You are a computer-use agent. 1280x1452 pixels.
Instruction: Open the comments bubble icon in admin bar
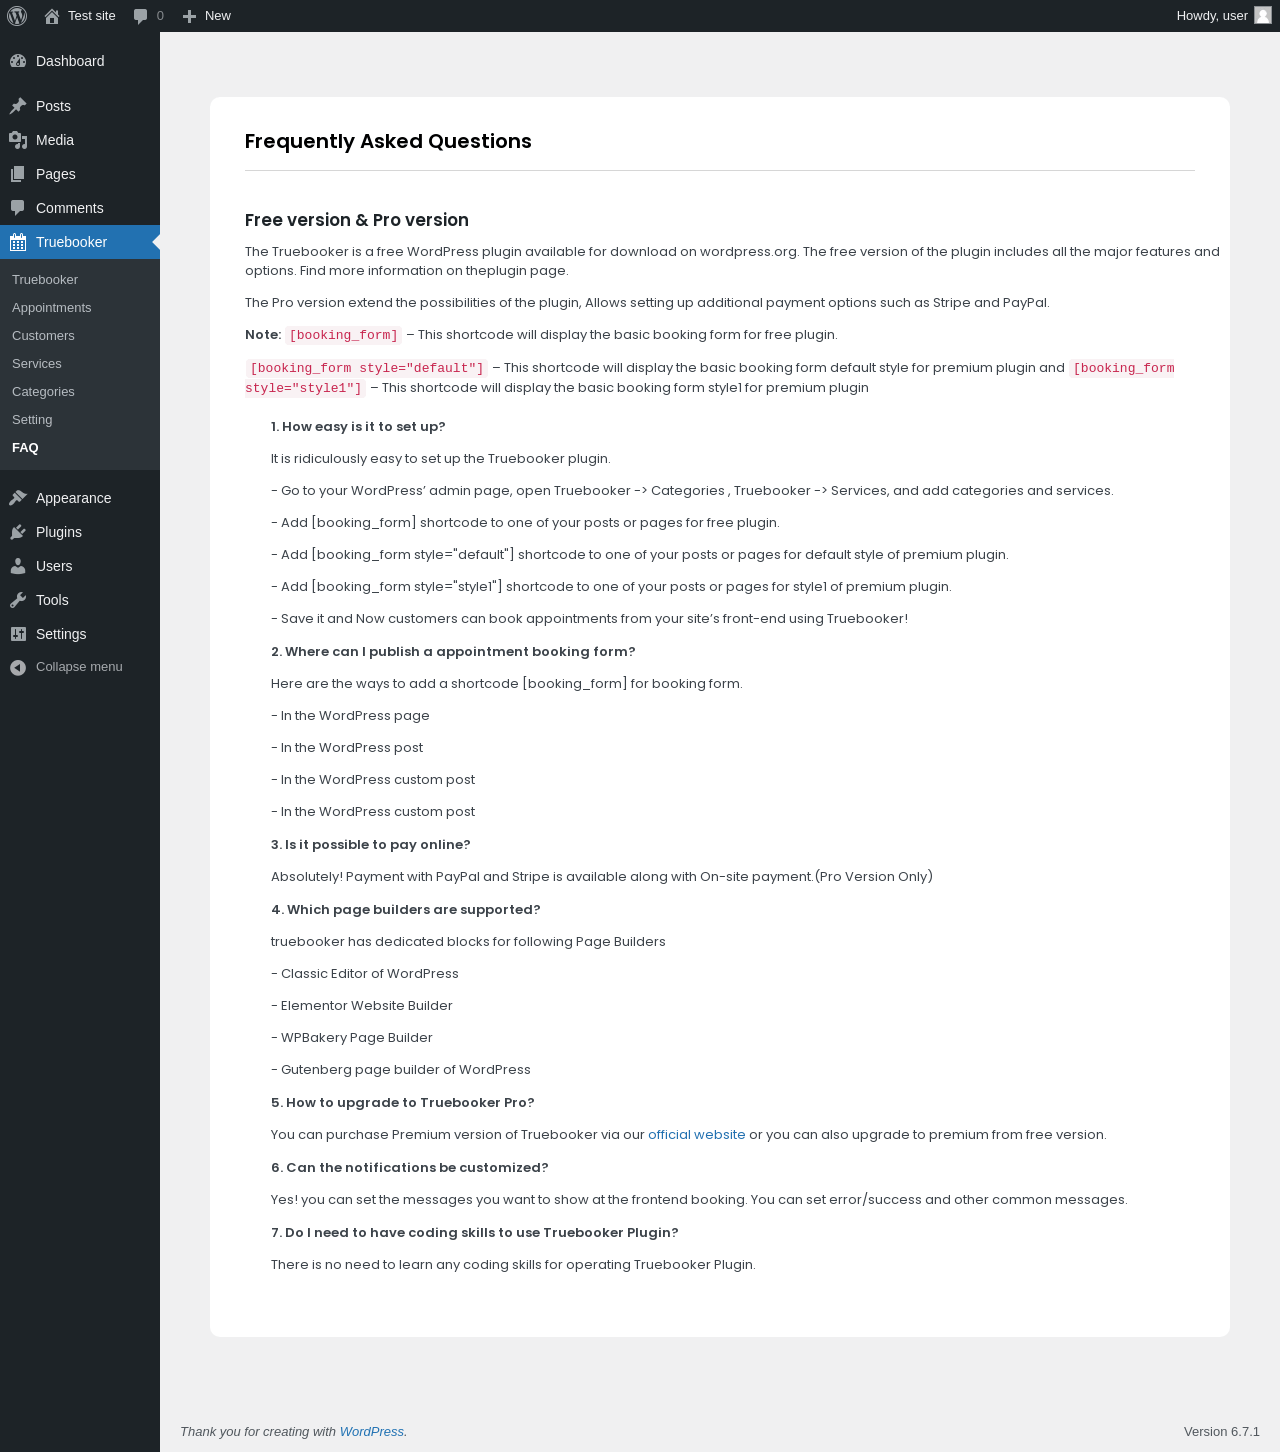point(141,16)
